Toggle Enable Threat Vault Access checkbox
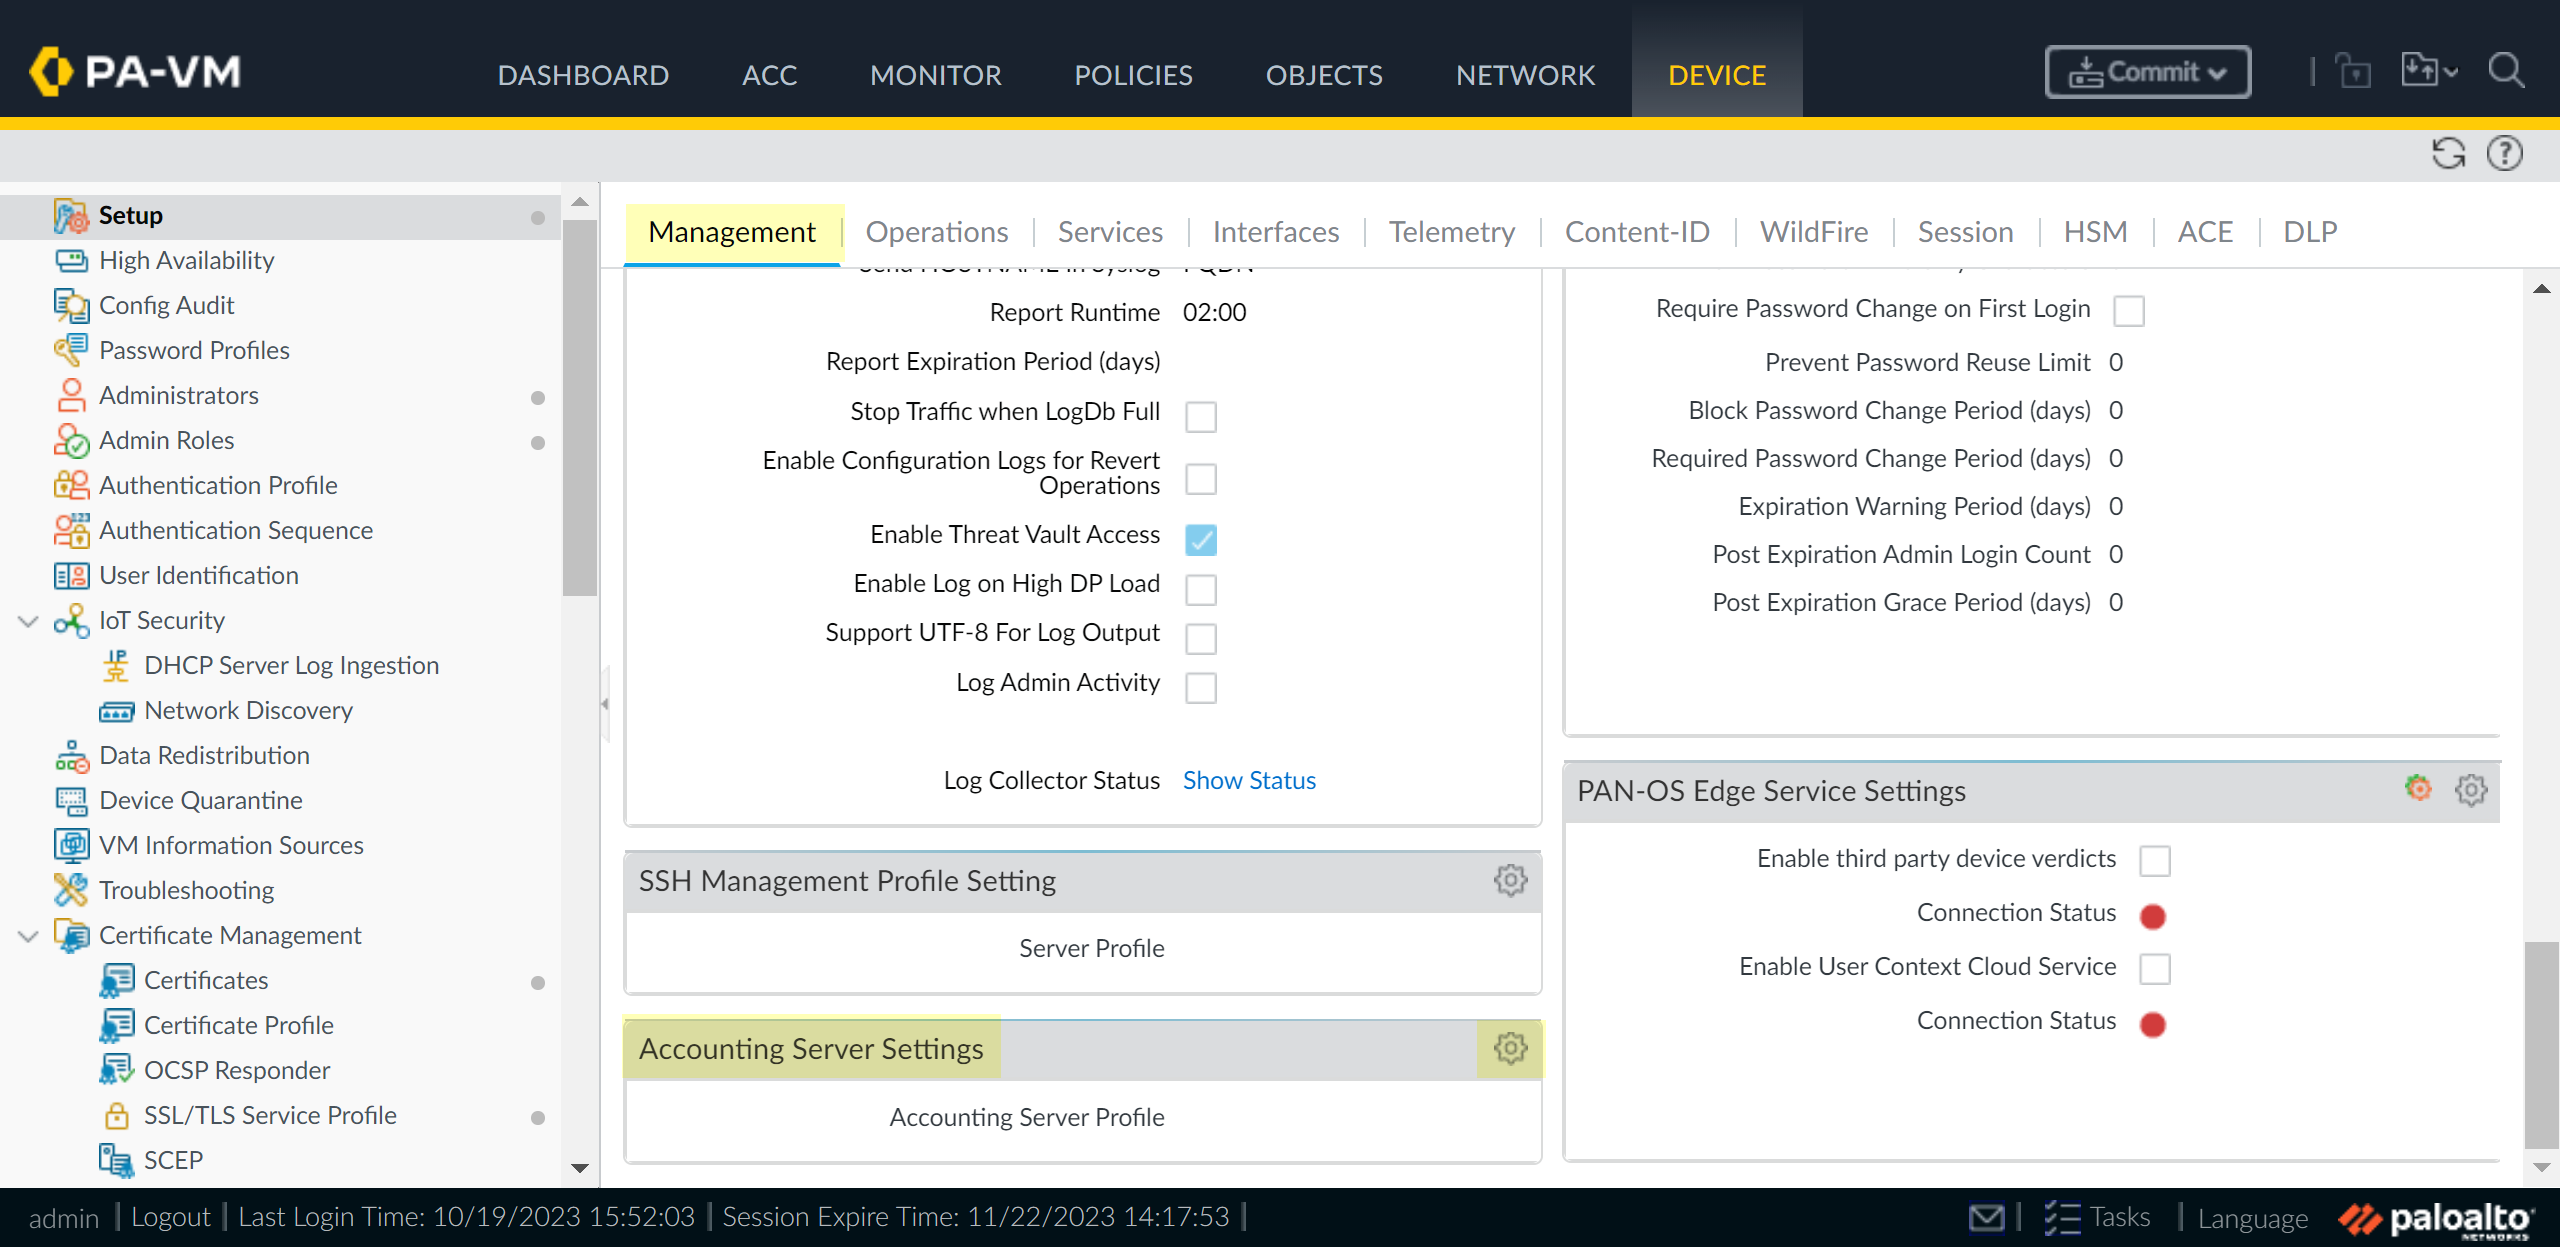Screen dimensions: 2560x1247 (1201, 540)
